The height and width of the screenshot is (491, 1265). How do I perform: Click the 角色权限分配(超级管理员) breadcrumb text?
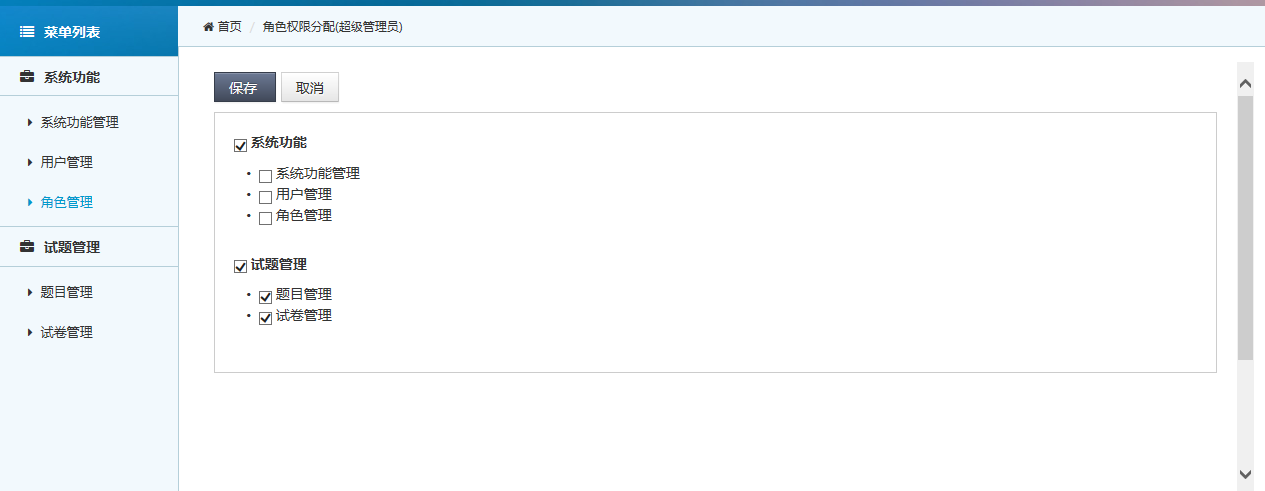333,27
